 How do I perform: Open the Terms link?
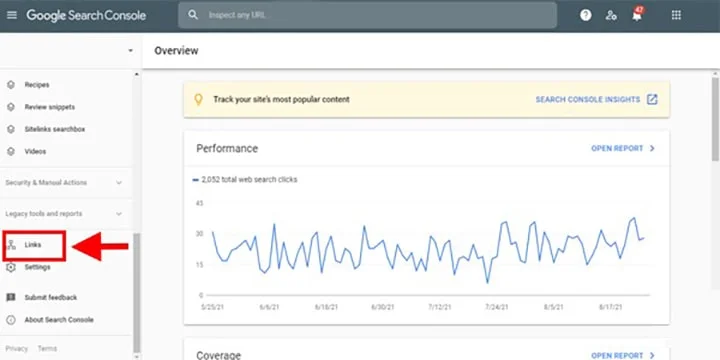(47, 349)
